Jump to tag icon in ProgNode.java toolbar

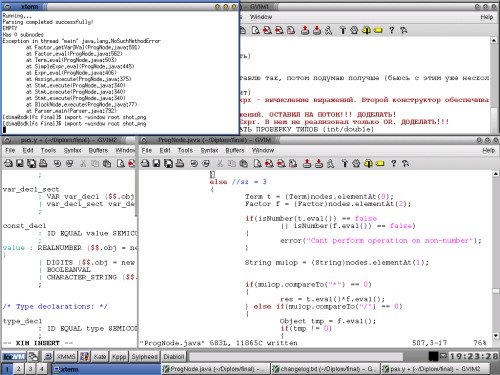point(380,164)
